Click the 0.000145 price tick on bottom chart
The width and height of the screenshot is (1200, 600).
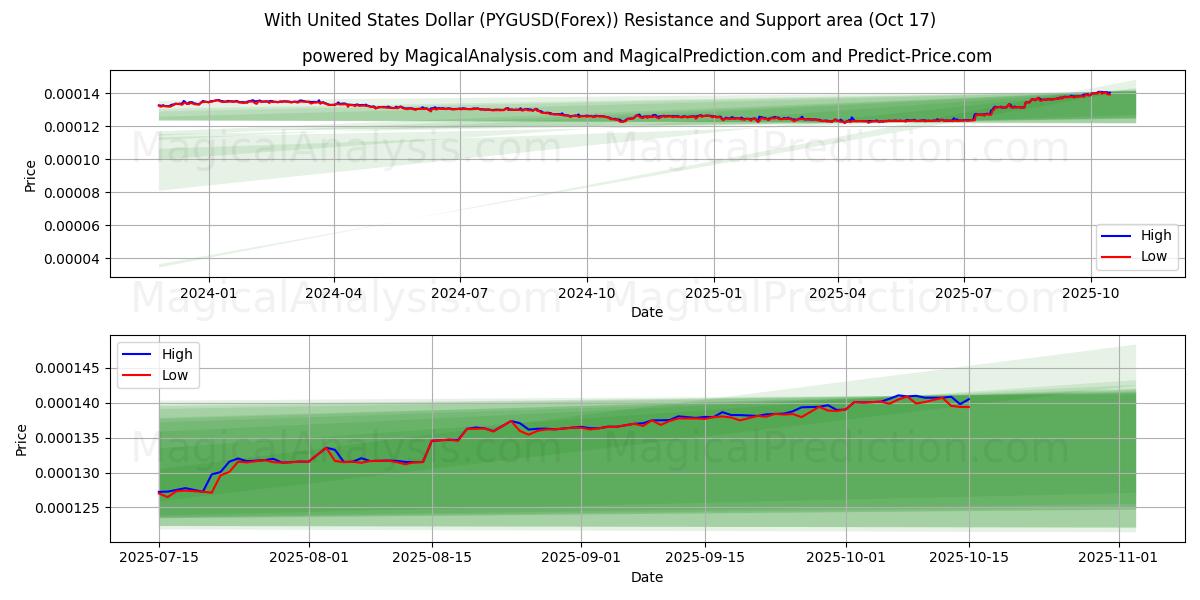pyautogui.click(x=65, y=369)
